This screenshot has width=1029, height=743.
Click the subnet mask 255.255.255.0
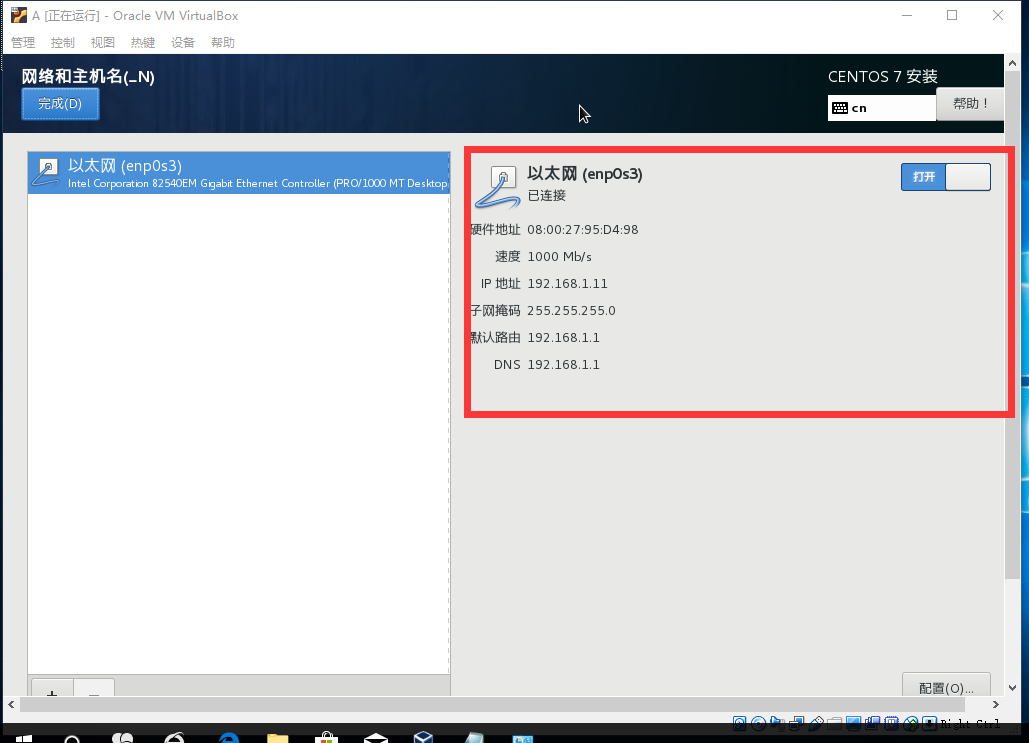[x=572, y=310]
